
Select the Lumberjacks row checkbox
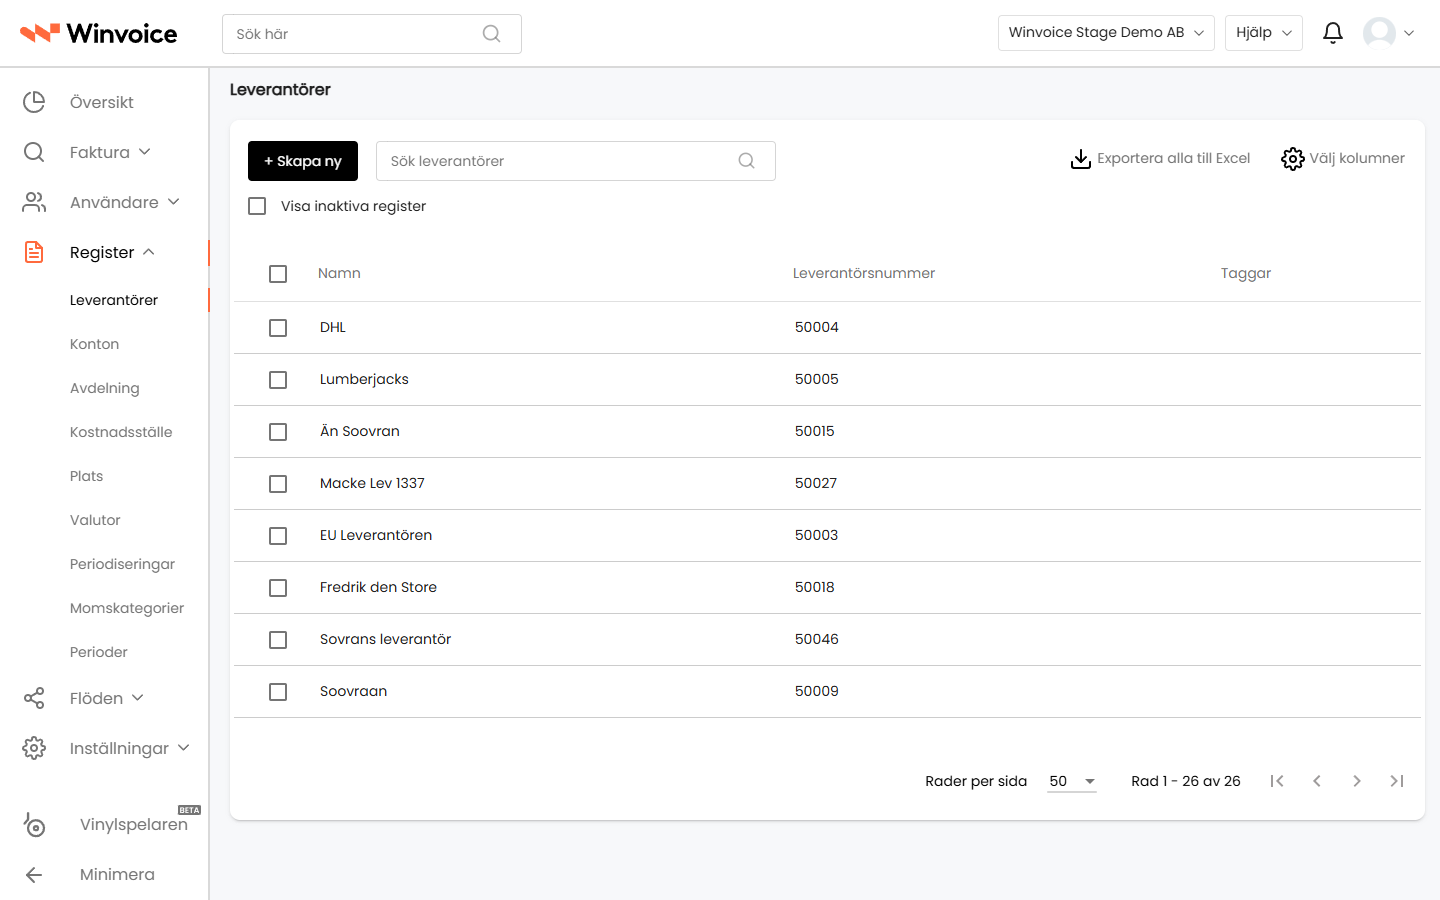pos(278,380)
